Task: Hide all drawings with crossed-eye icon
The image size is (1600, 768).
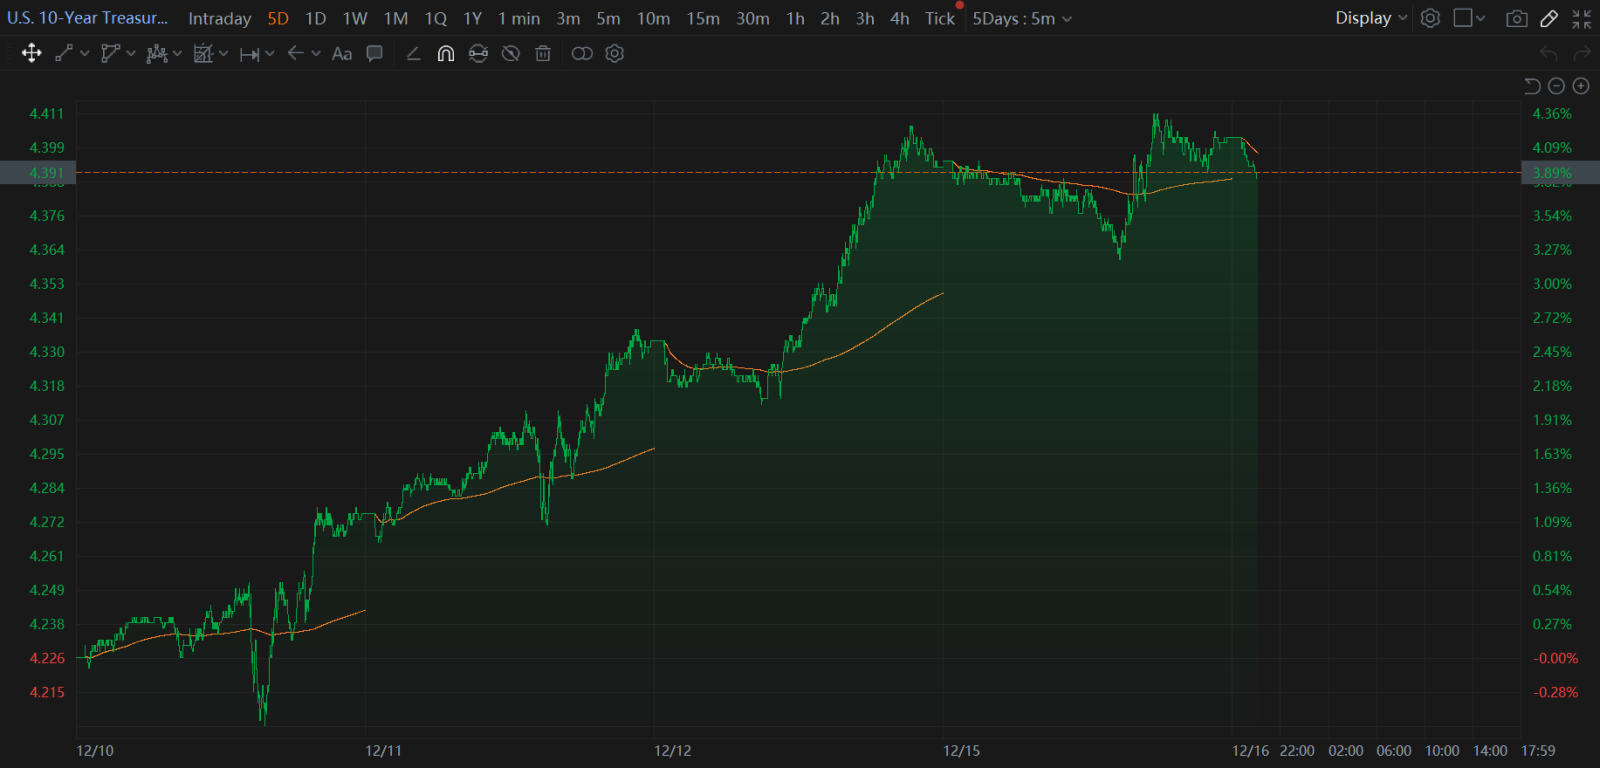Action: point(510,53)
